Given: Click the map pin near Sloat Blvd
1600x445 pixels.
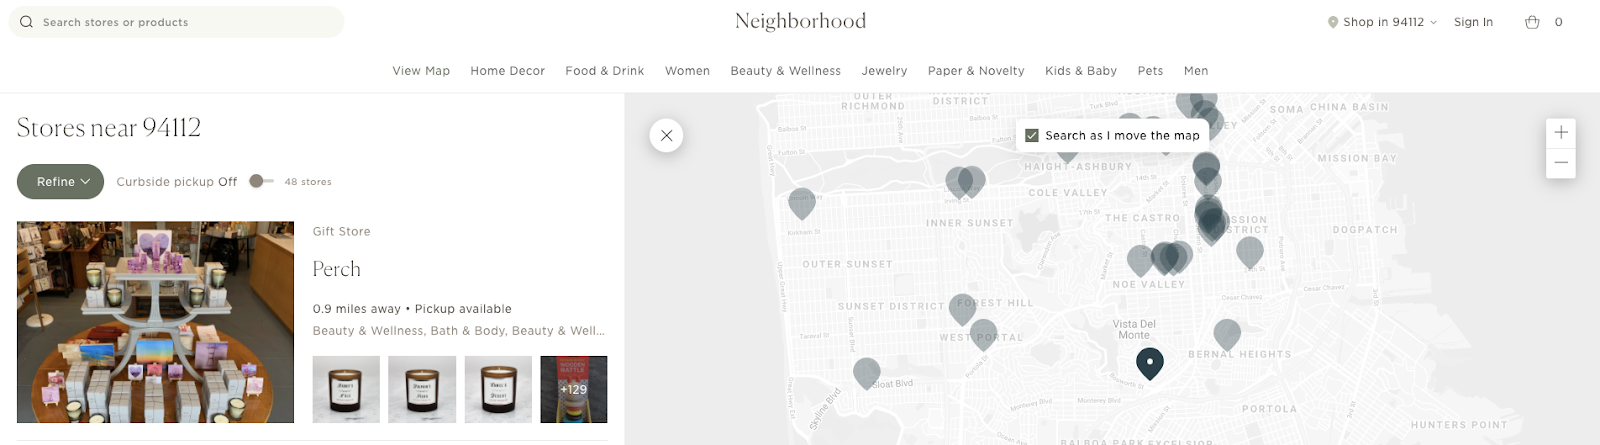Looking at the screenshot, I should click(x=866, y=372).
